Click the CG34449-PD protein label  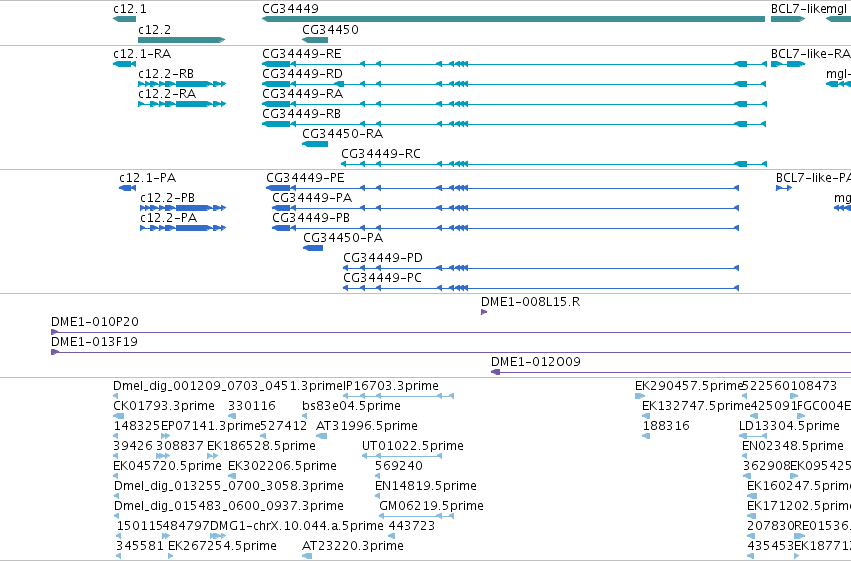(383, 258)
